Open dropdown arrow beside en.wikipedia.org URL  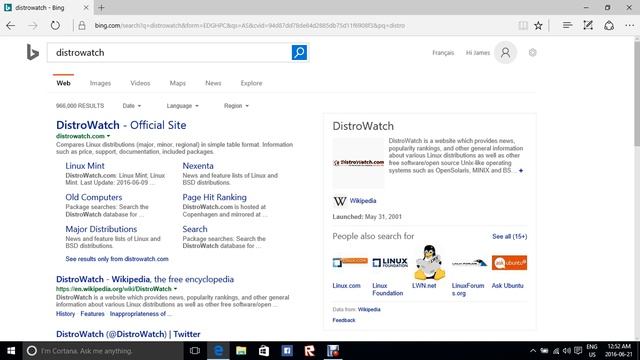point(176,289)
